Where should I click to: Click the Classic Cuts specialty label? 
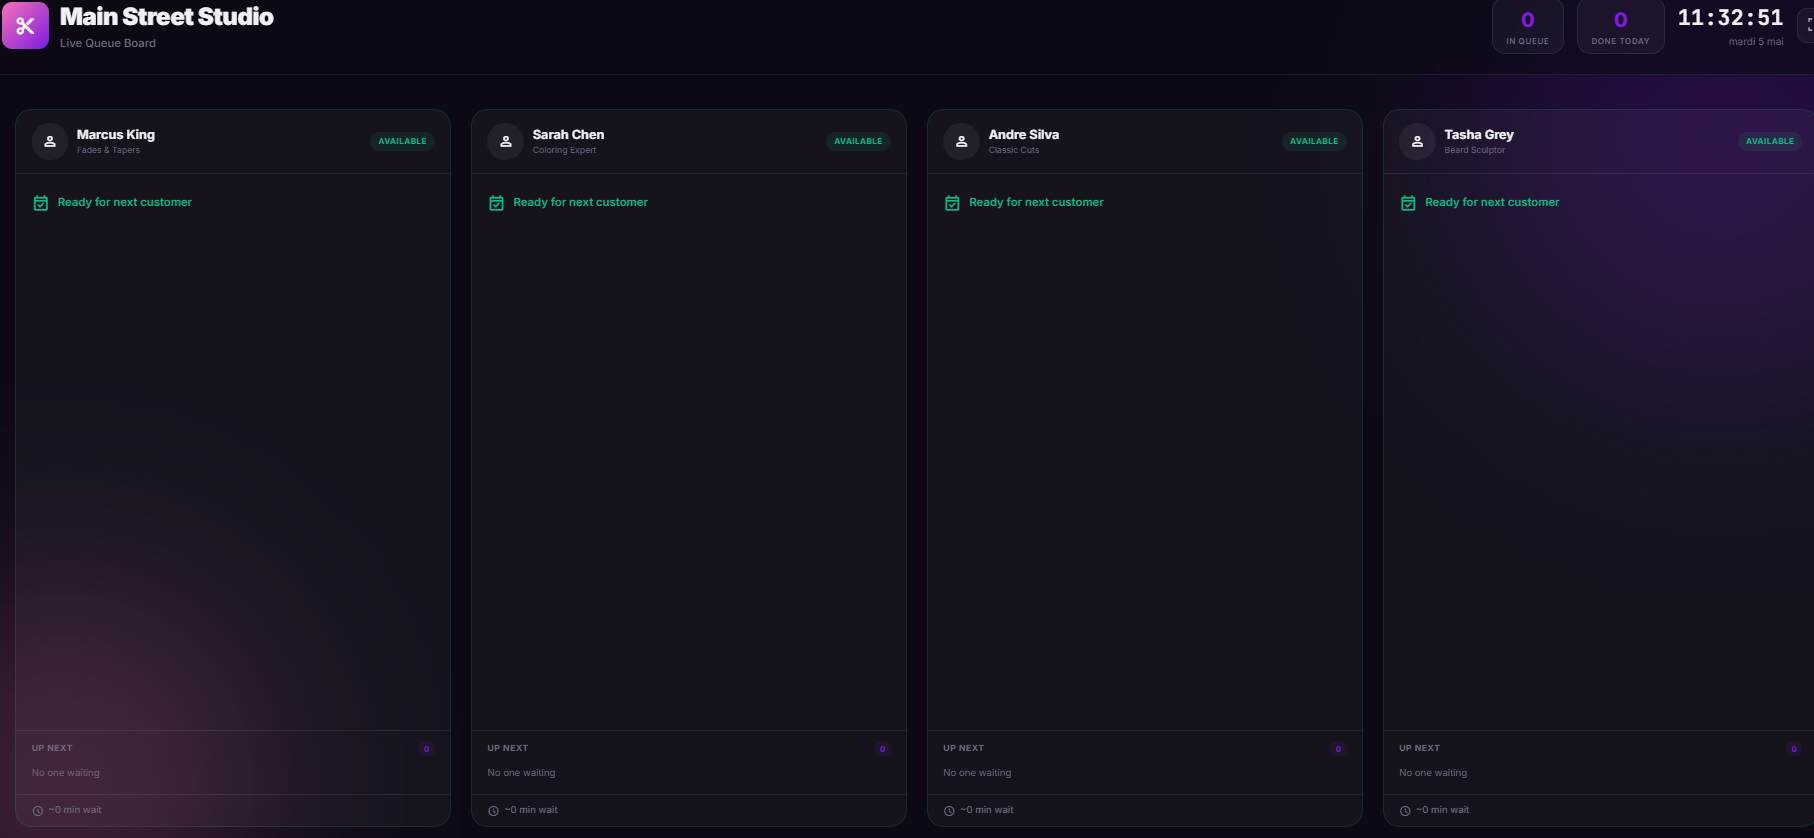[1014, 151]
